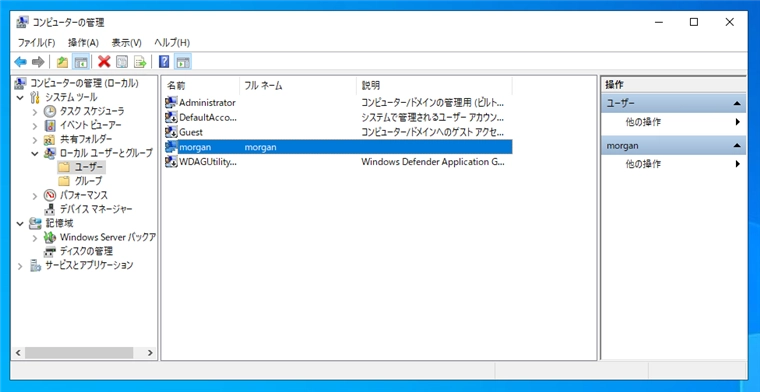The height and width of the screenshot is (392, 760).
Task: Click the Back arrow toolbar icon
Action: coord(20,62)
